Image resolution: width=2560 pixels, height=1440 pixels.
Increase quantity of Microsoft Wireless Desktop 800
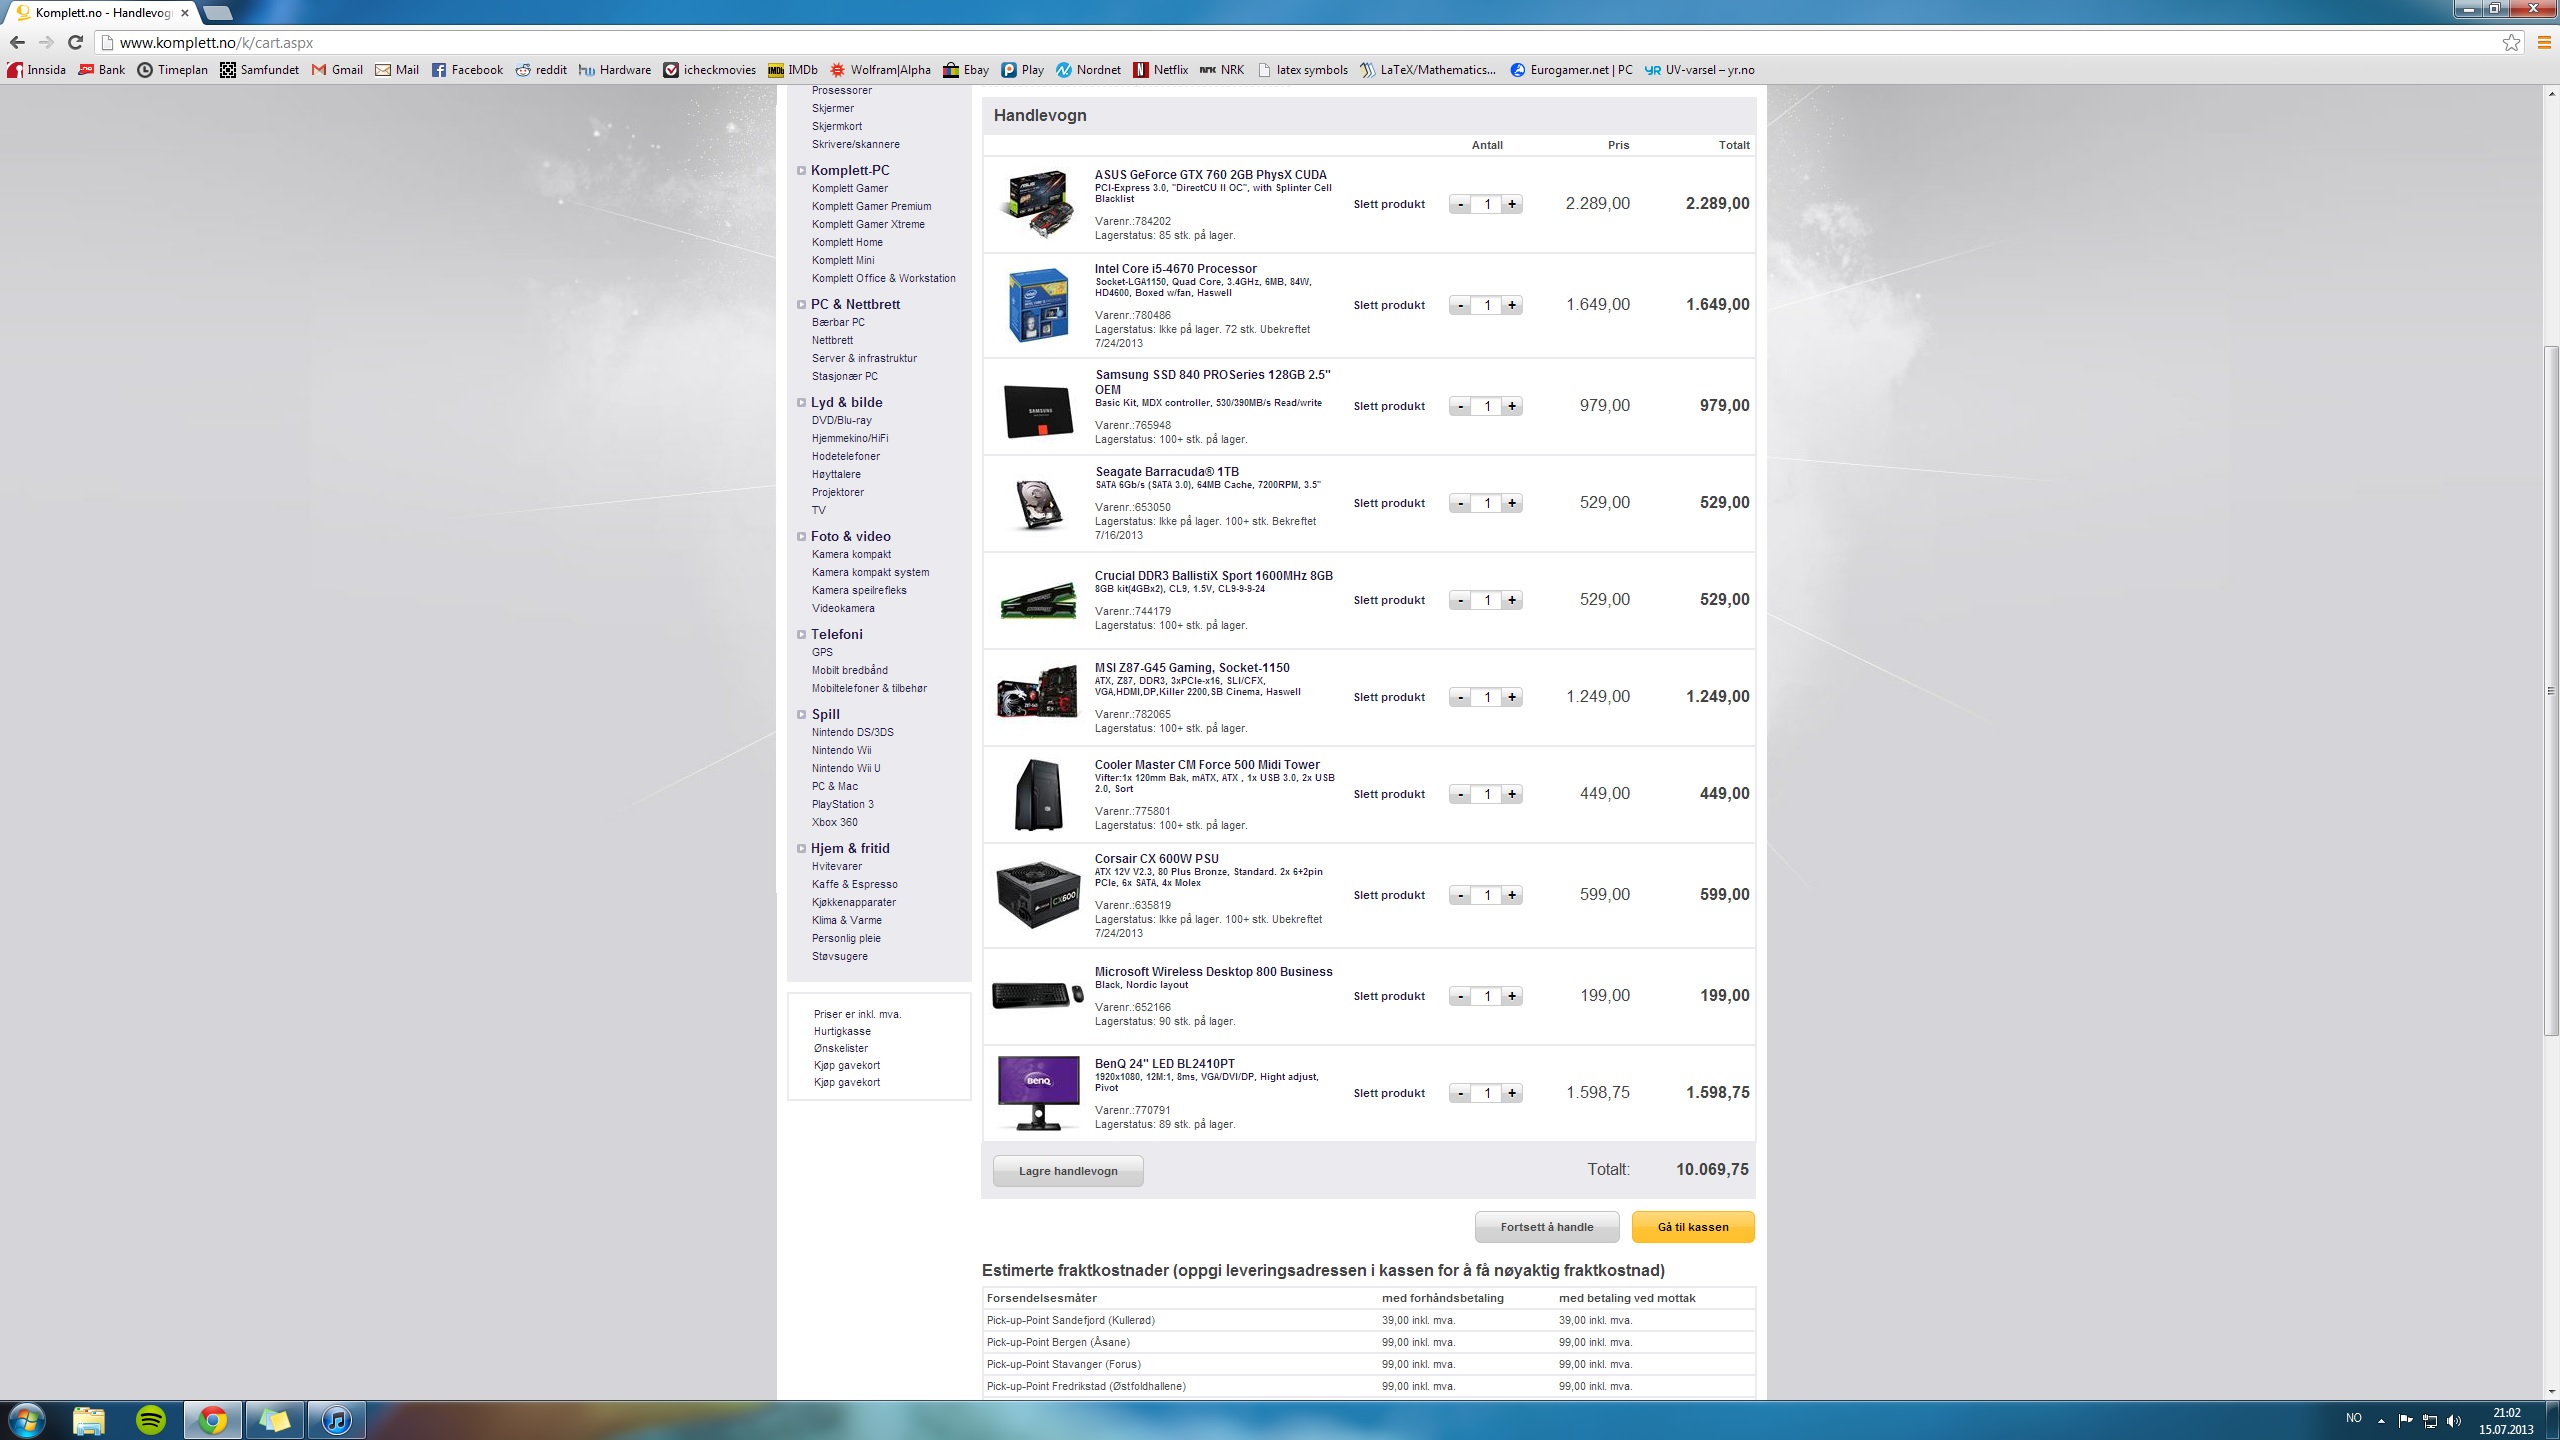coord(1512,996)
